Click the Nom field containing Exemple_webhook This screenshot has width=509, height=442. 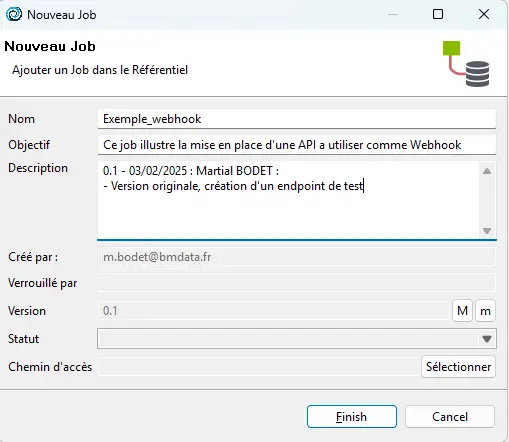tap(297, 119)
